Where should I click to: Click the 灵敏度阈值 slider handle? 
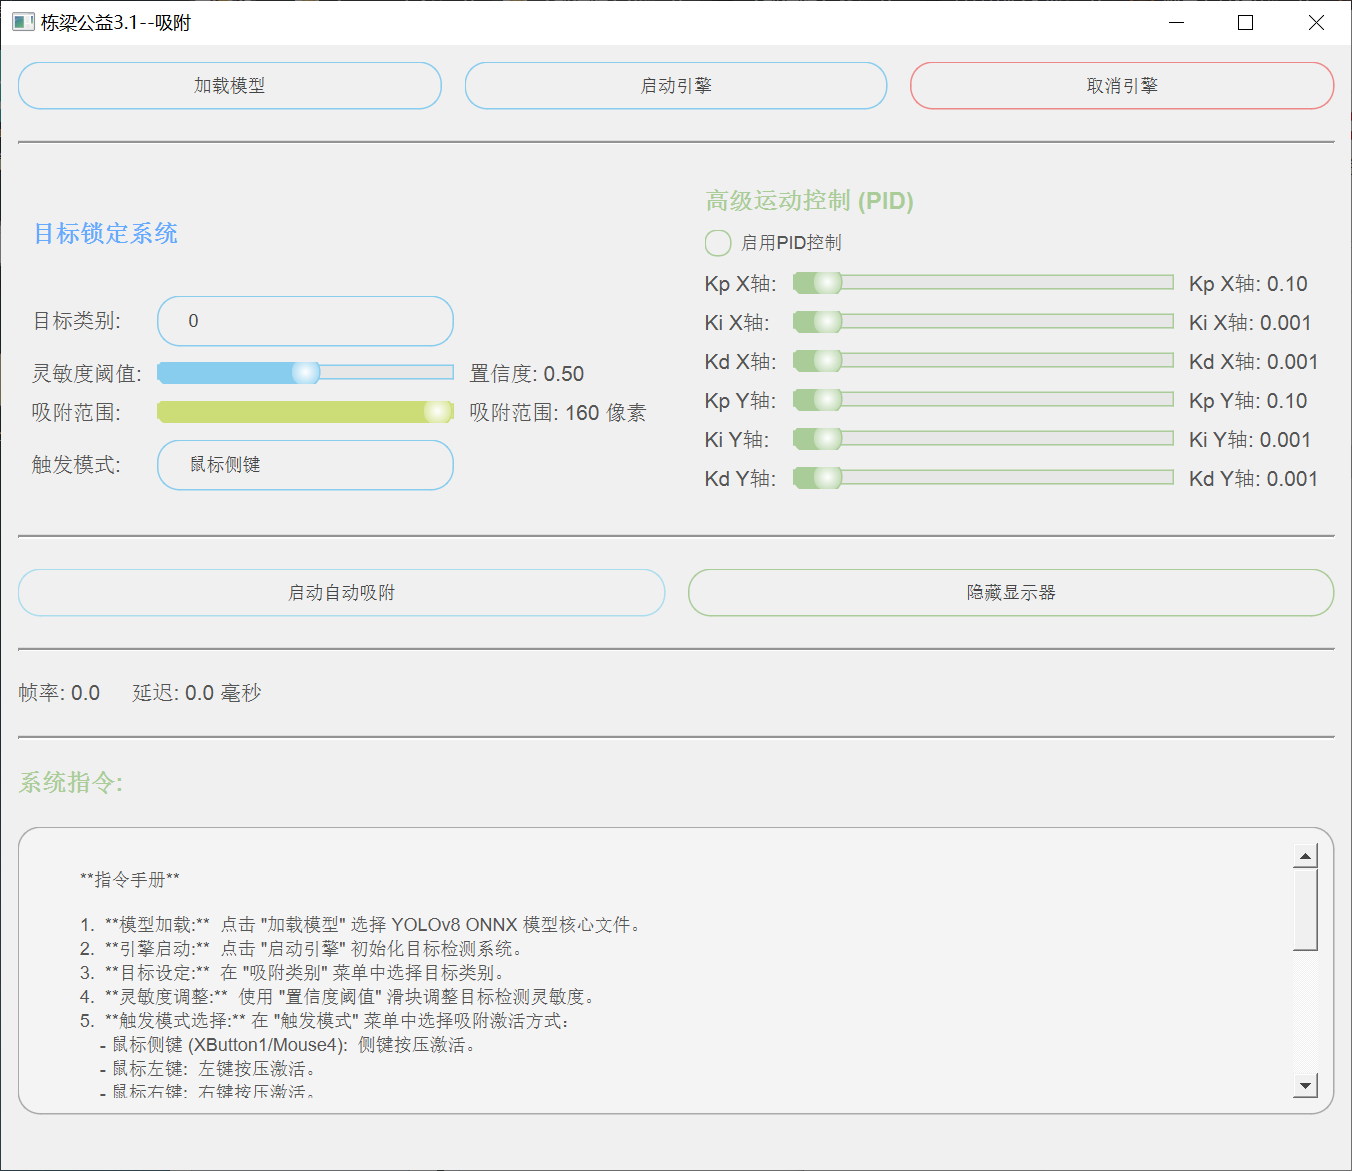305,373
